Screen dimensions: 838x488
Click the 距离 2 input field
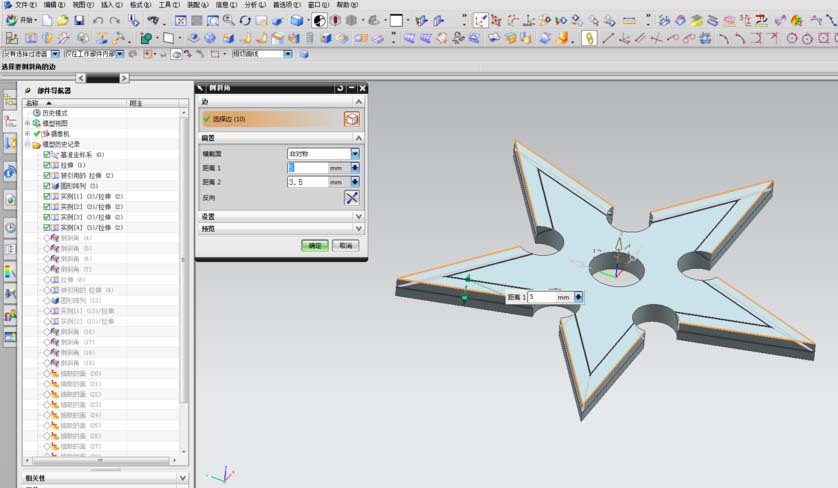(307, 182)
